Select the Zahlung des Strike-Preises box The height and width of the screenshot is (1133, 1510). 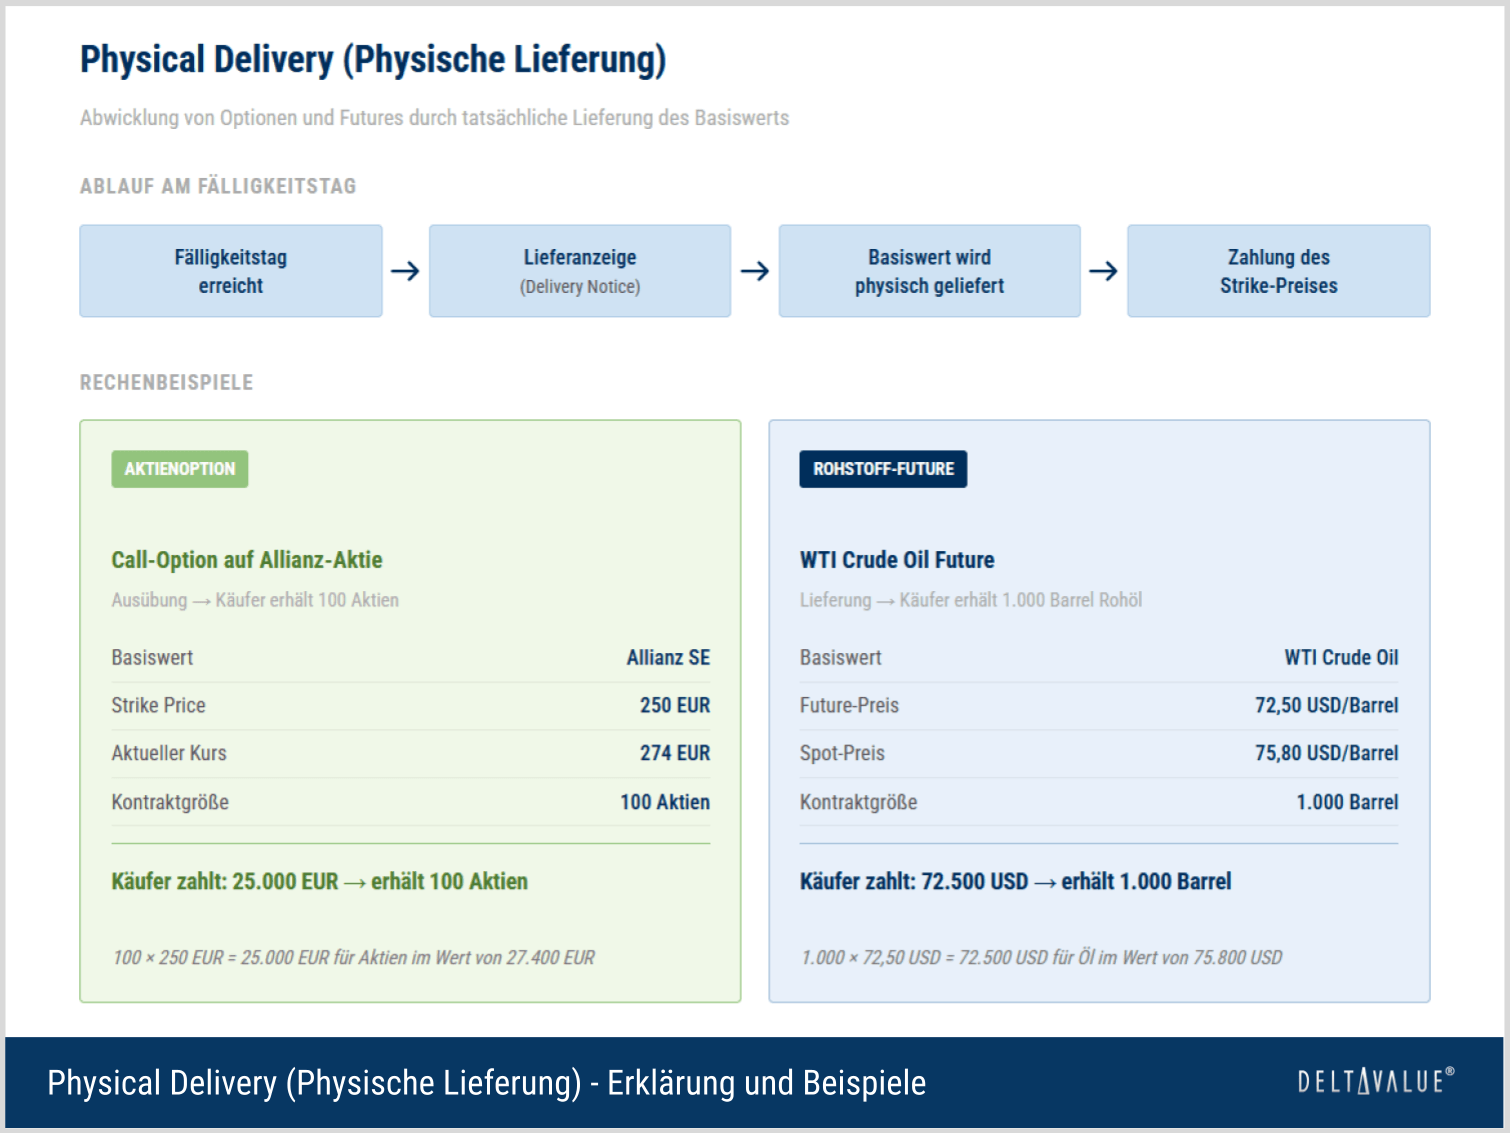(1279, 271)
